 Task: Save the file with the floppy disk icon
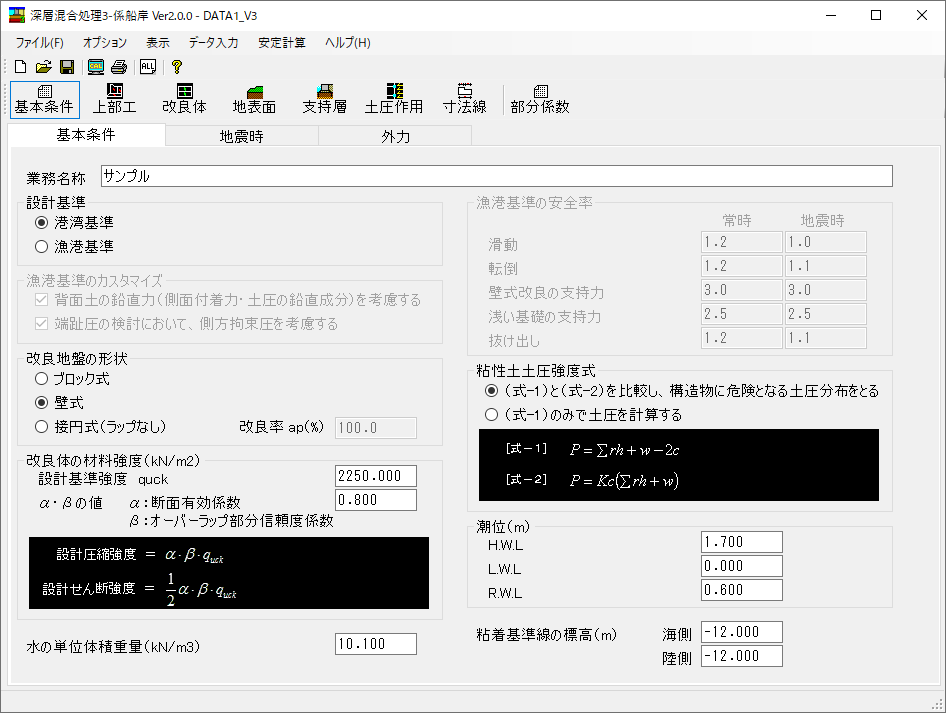tap(67, 67)
